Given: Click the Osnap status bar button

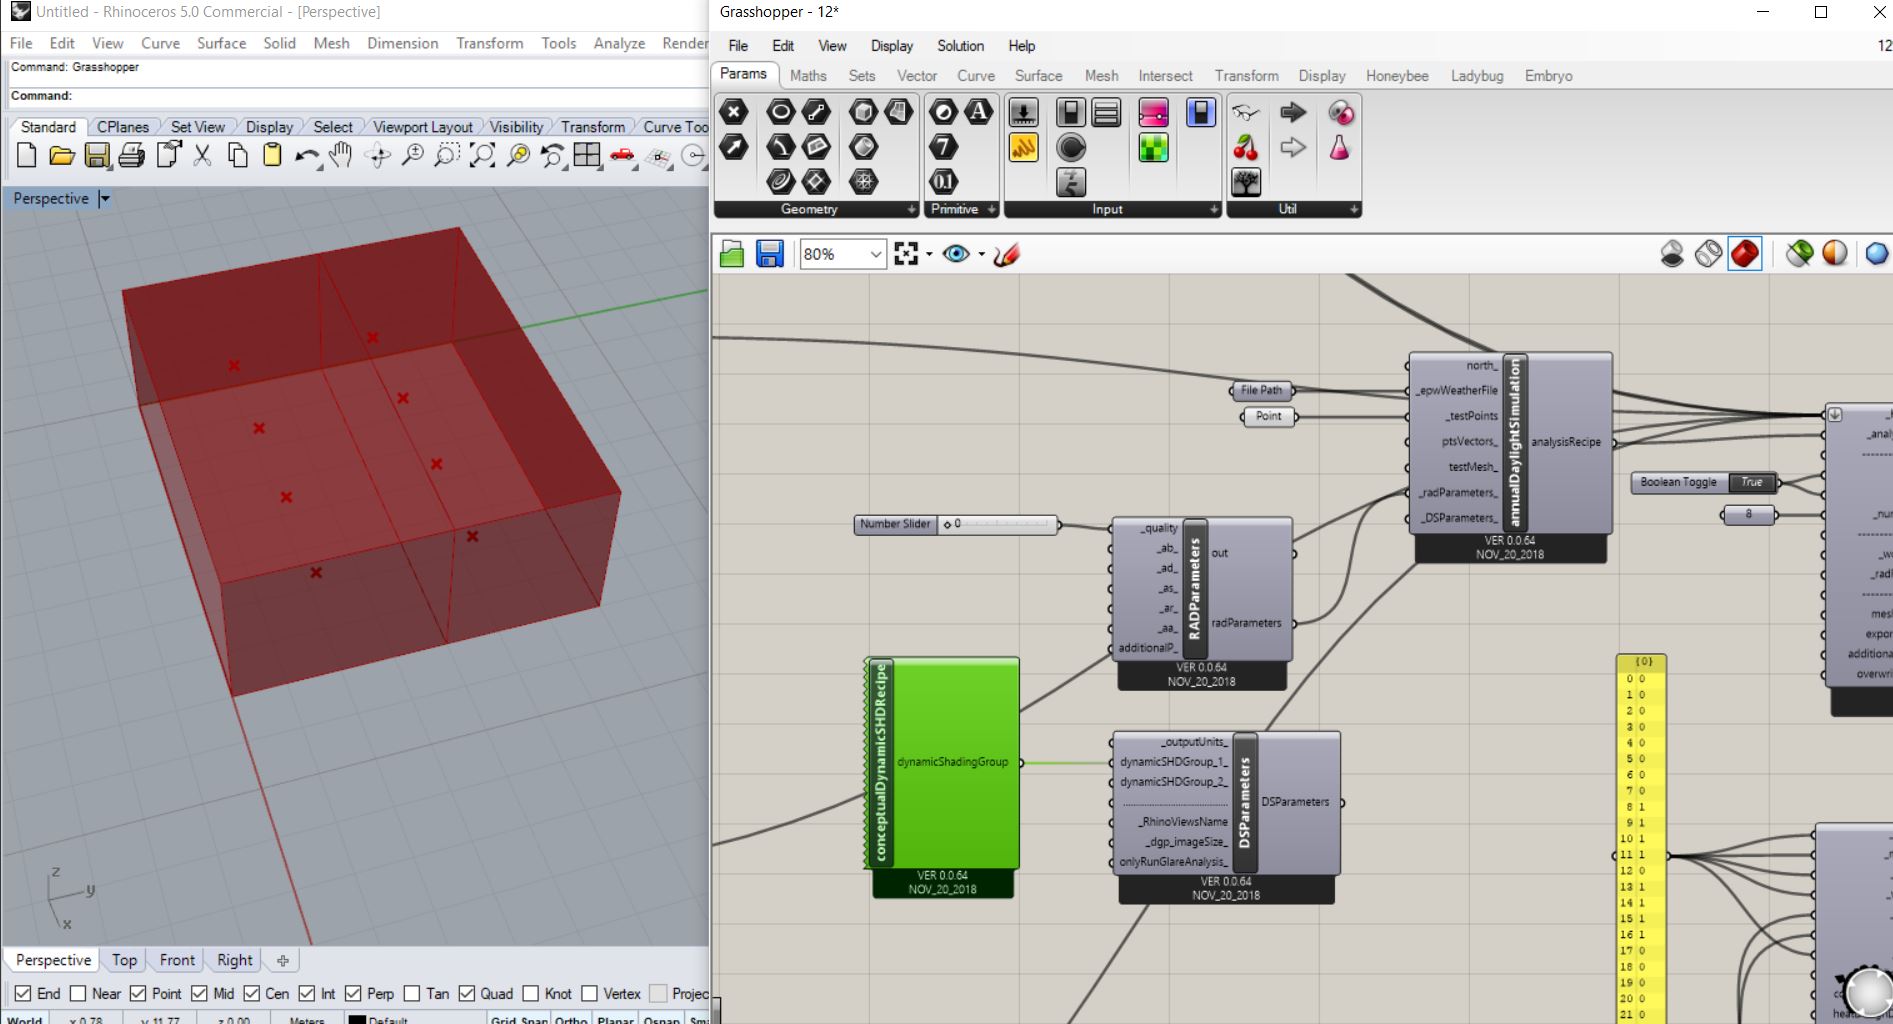Looking at the screenshot, I should click(x=661, y=1019).
